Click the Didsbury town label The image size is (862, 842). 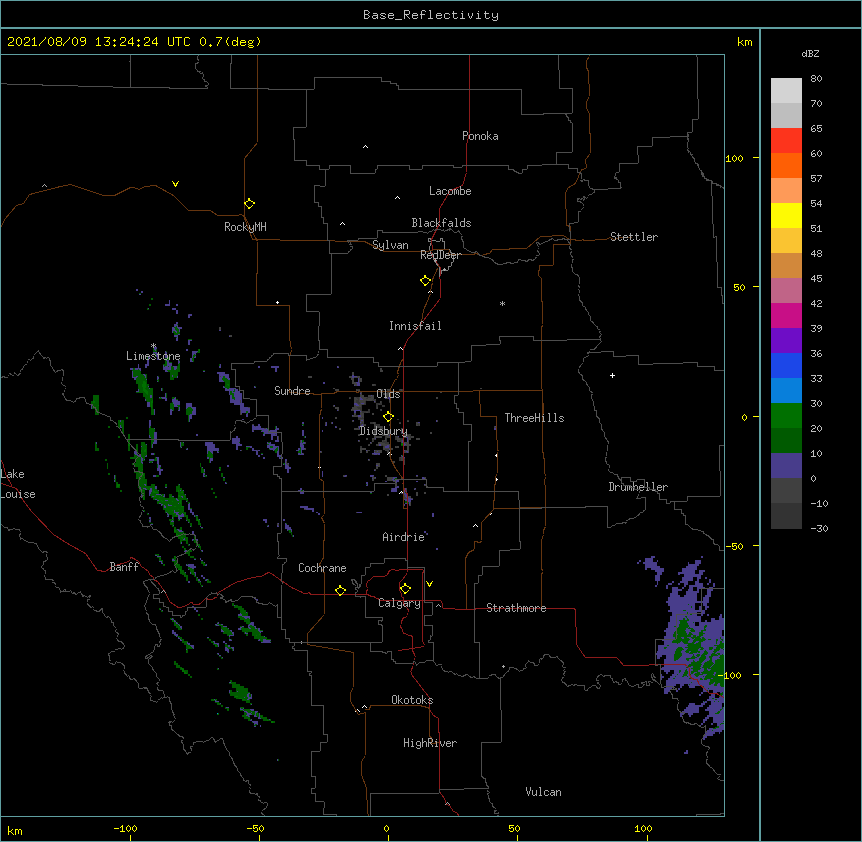(x=383, y=431)
